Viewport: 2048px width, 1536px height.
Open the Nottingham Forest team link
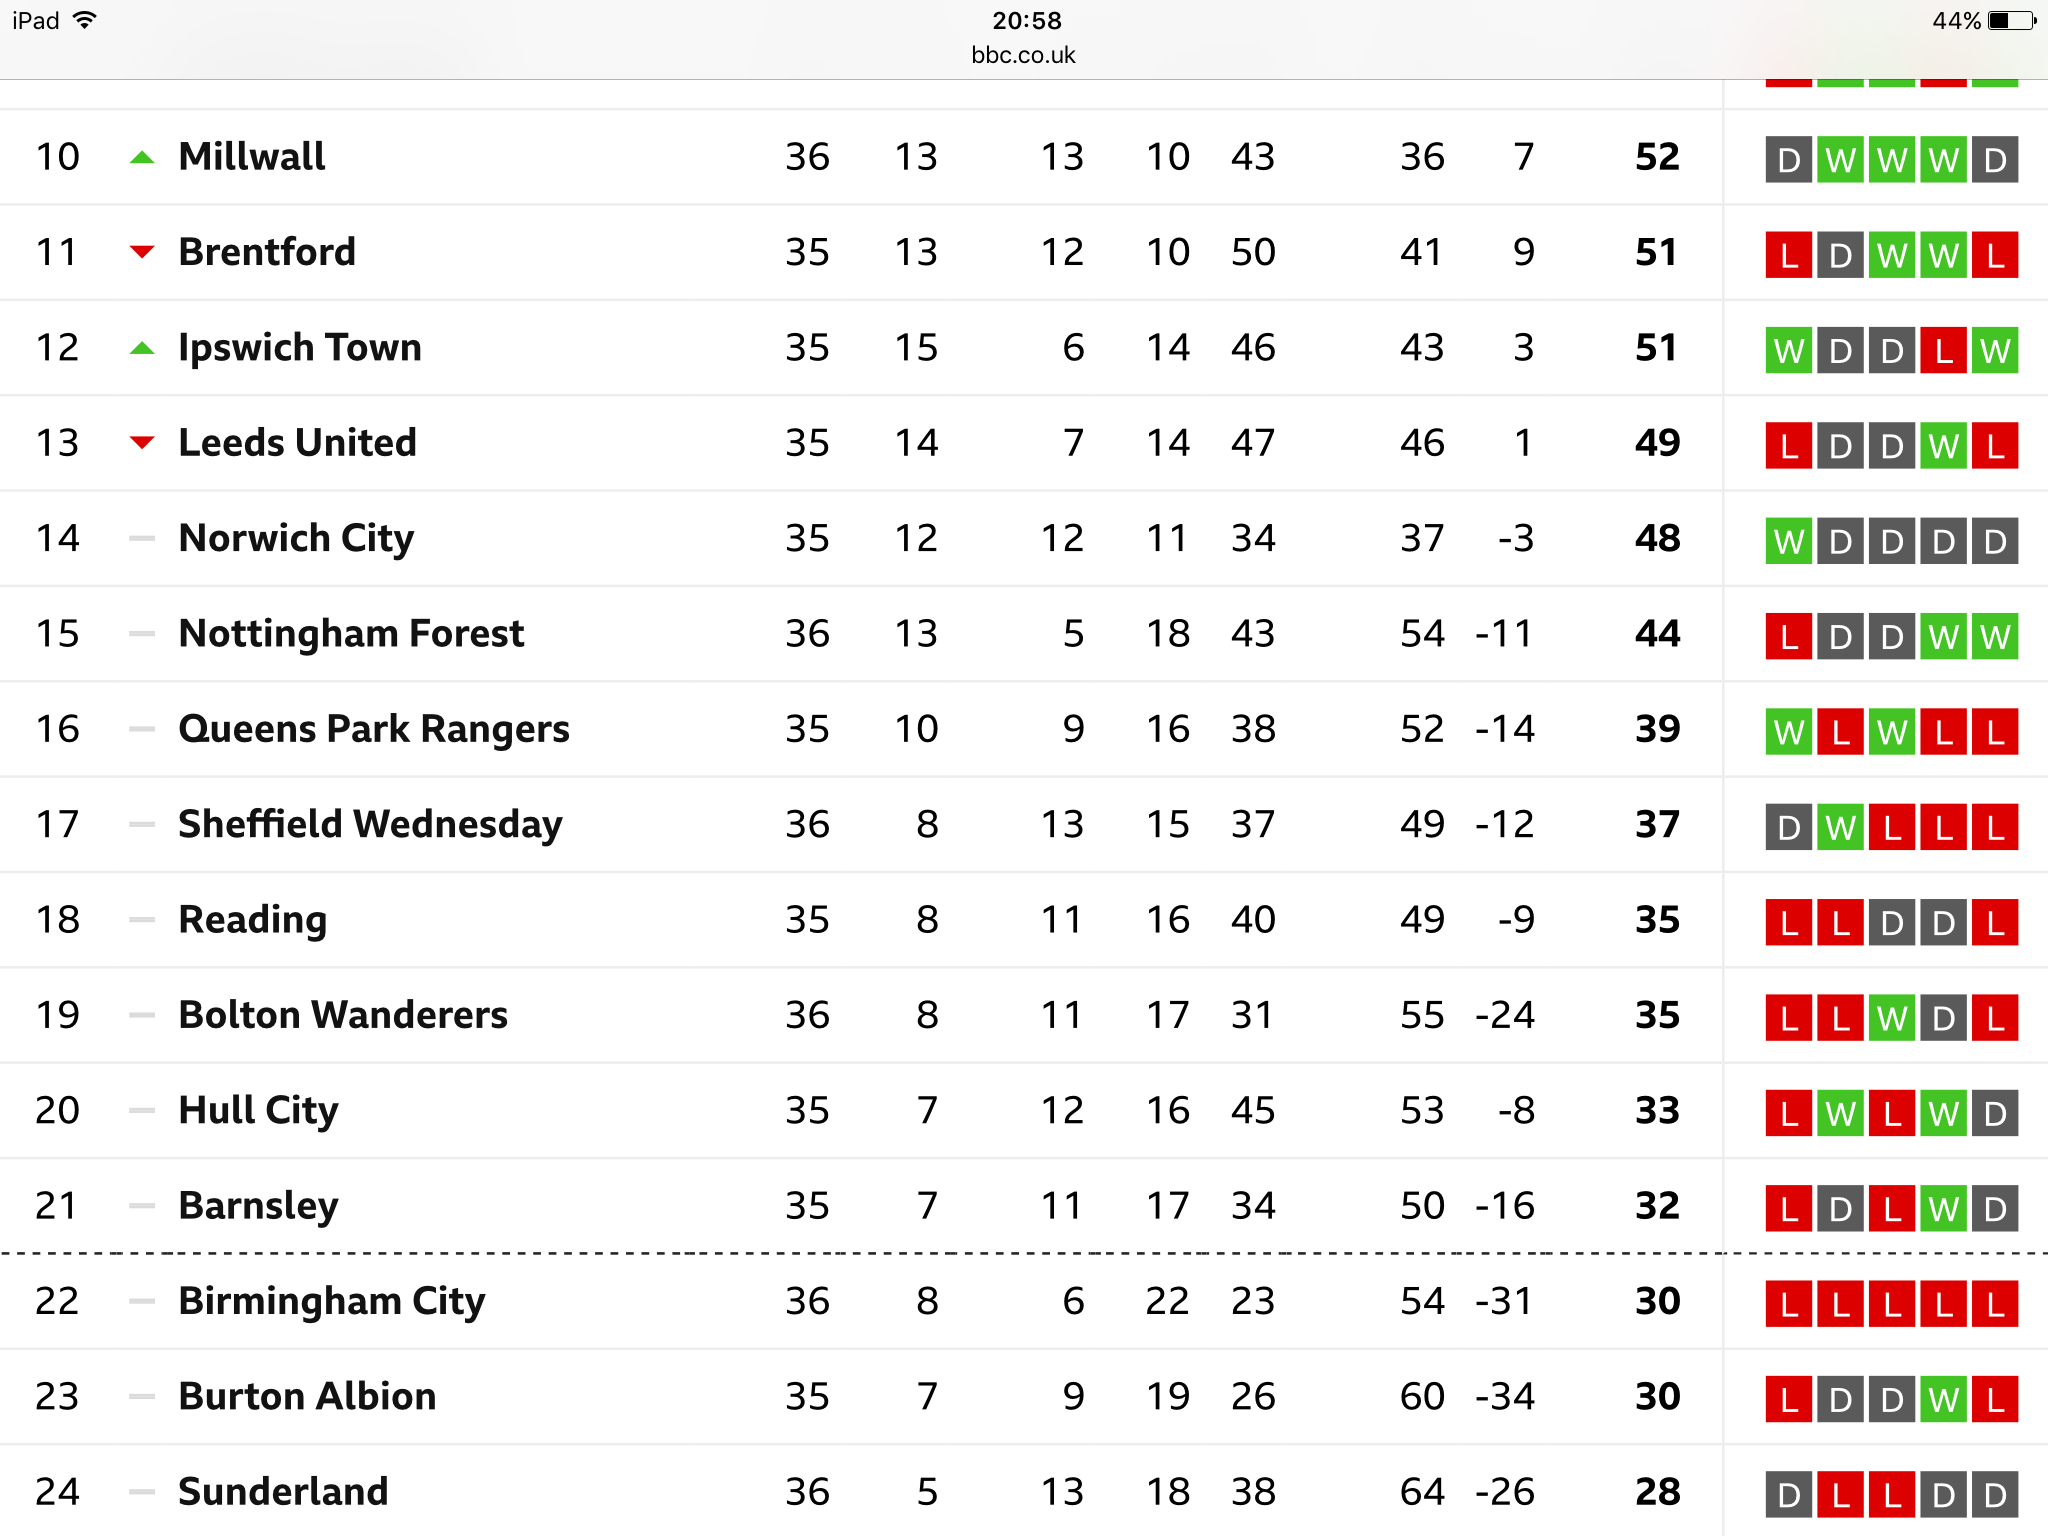(x=351, y=633)
